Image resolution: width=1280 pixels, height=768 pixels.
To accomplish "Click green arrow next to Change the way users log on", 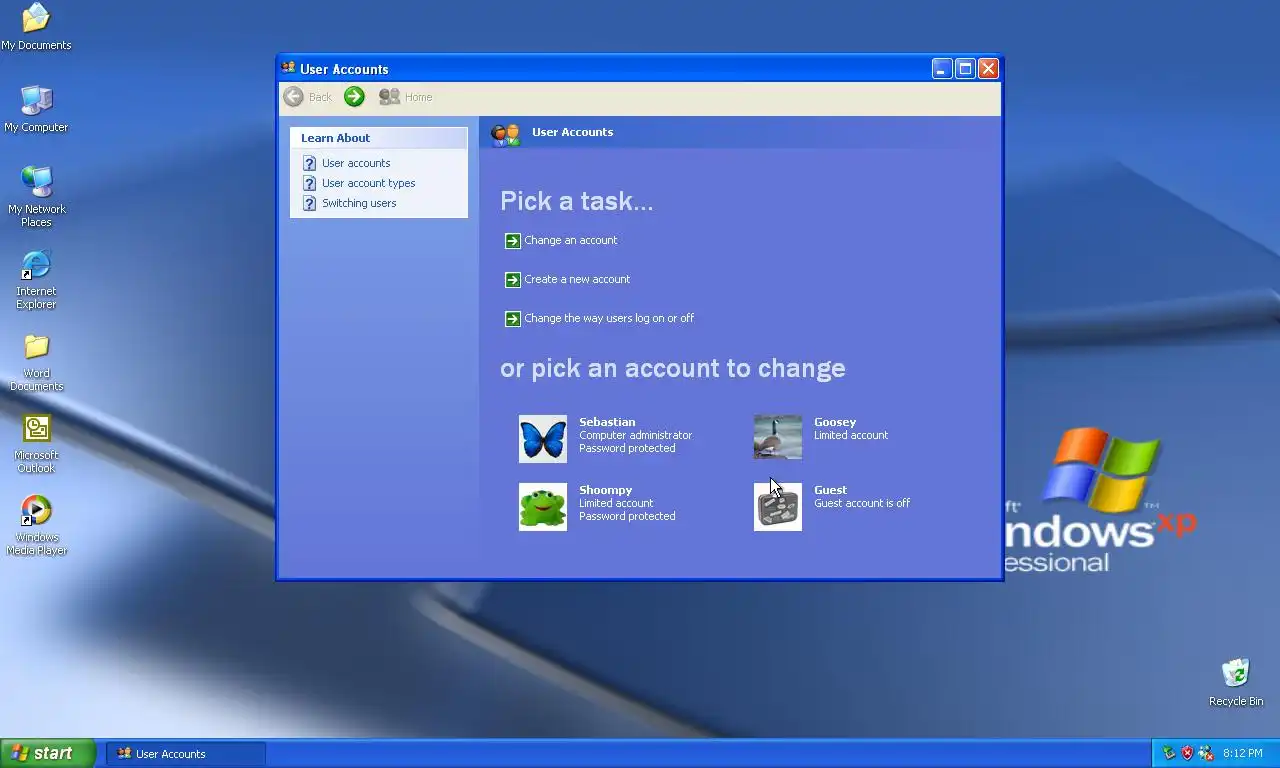I will [x=512, y=319].
